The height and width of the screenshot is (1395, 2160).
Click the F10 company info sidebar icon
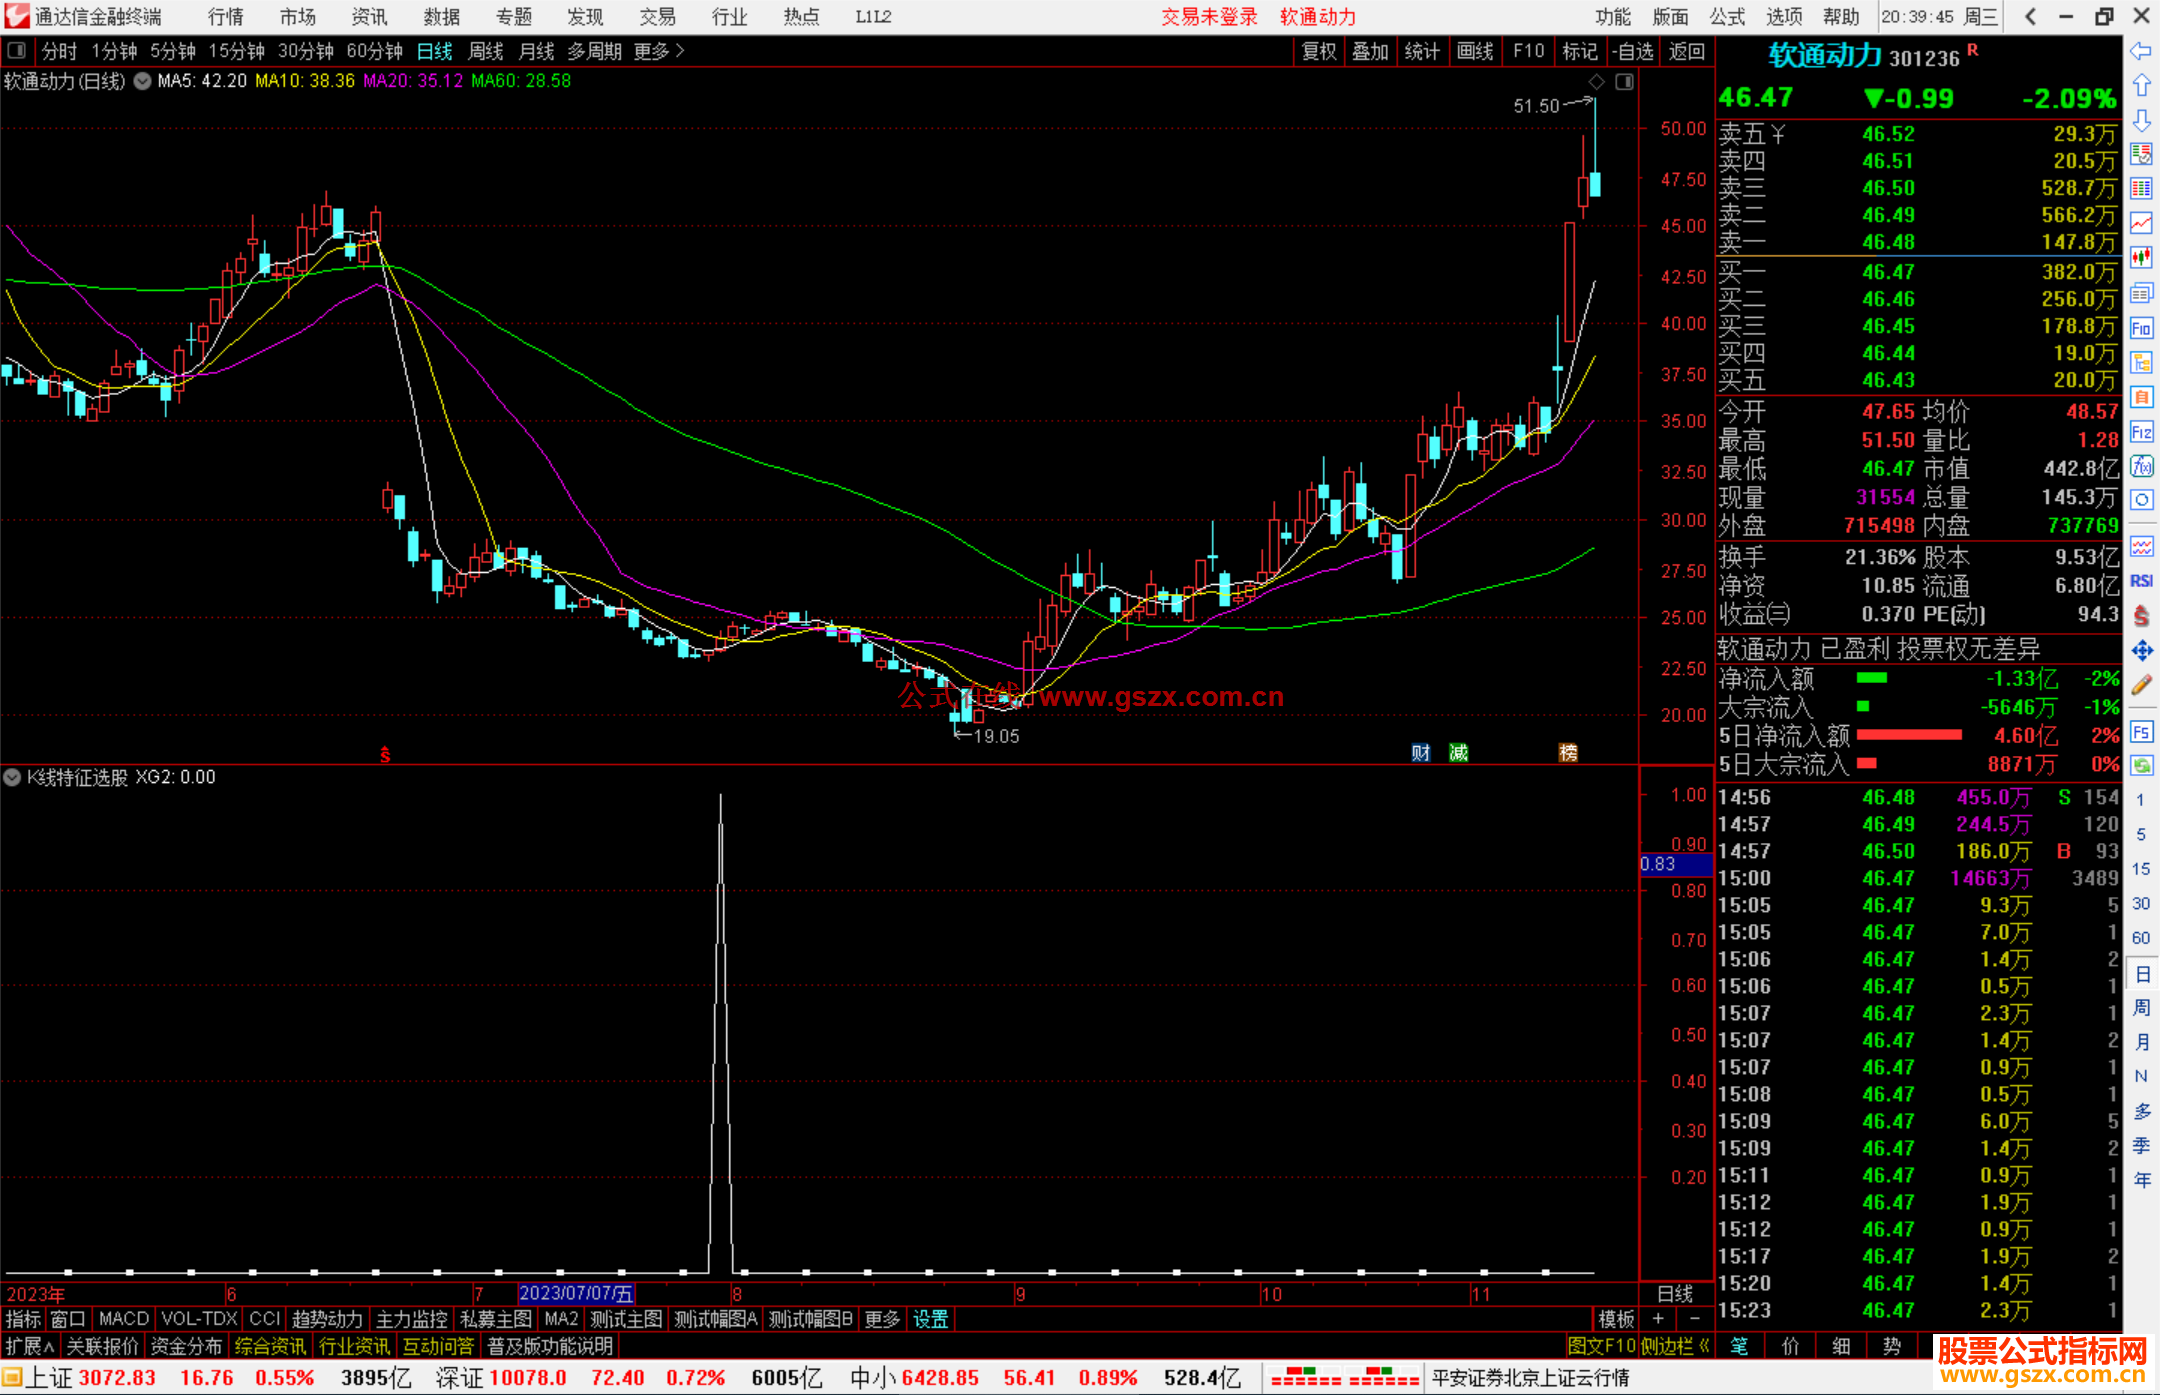[x=2141, y=328]
